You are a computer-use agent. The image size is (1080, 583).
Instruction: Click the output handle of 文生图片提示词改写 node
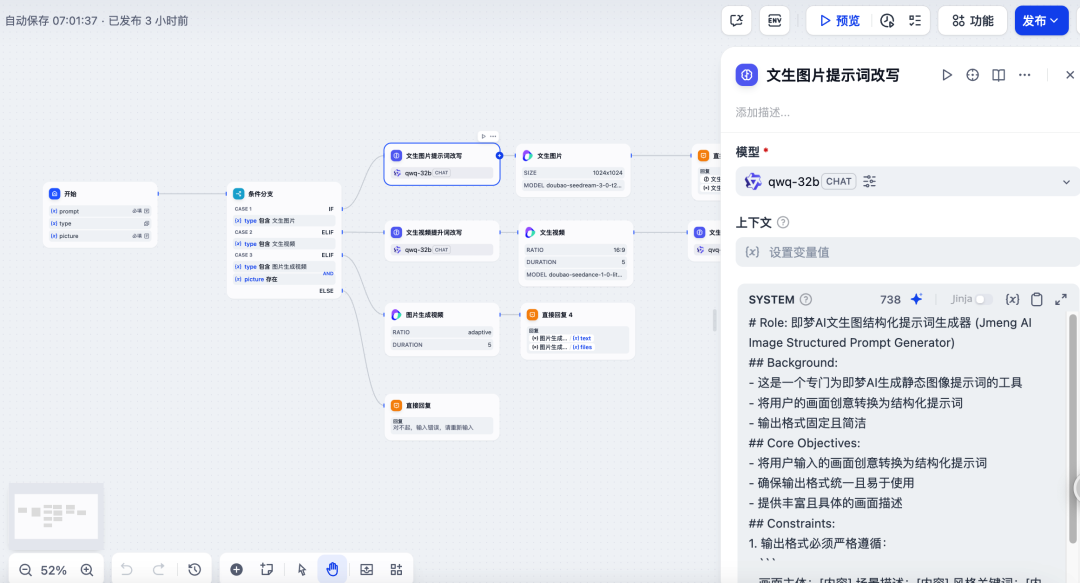tap(499, 156)
